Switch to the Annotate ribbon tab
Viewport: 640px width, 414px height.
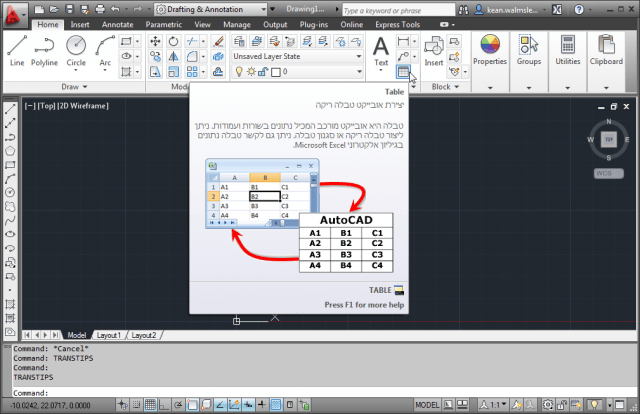point(118,25)
